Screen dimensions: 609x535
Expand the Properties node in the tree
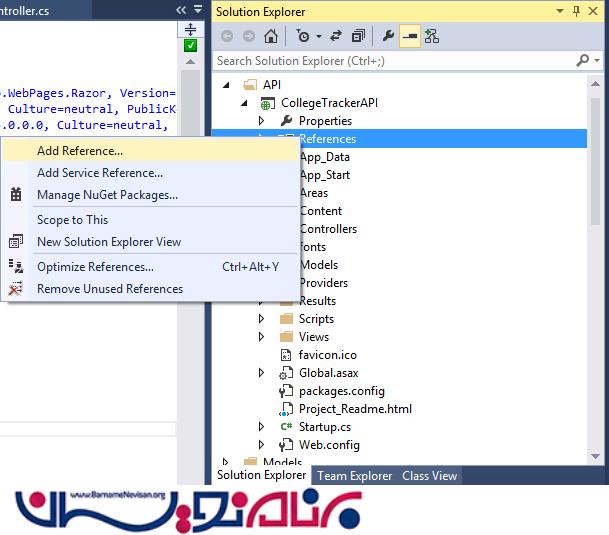[262, 121]
